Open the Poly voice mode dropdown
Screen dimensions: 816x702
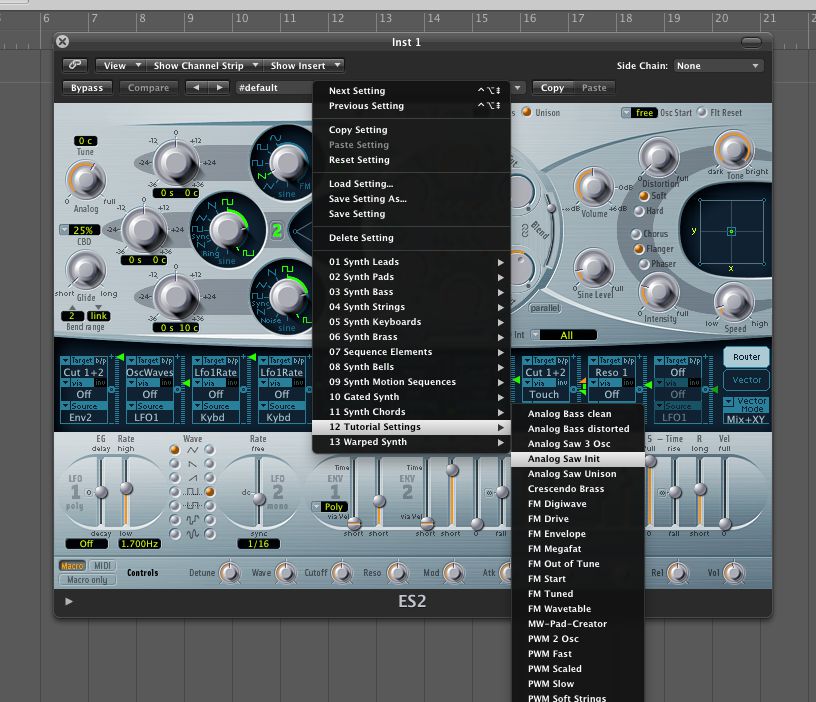coord(329,506)
